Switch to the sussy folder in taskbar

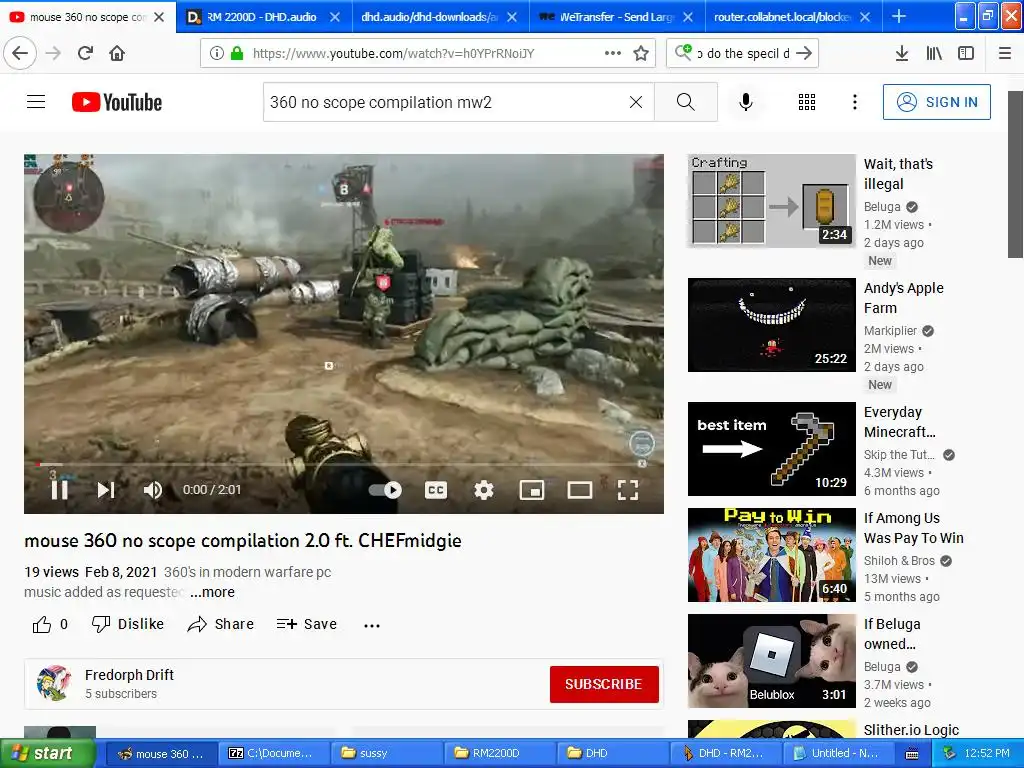click(x=385, y=753)
